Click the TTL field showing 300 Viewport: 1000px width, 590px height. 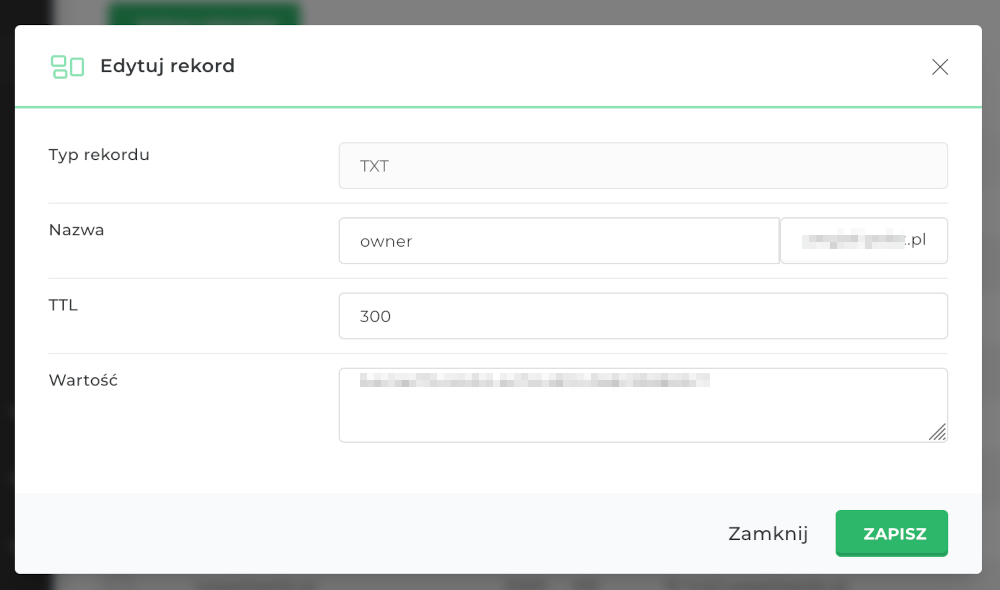coord(643,315)
